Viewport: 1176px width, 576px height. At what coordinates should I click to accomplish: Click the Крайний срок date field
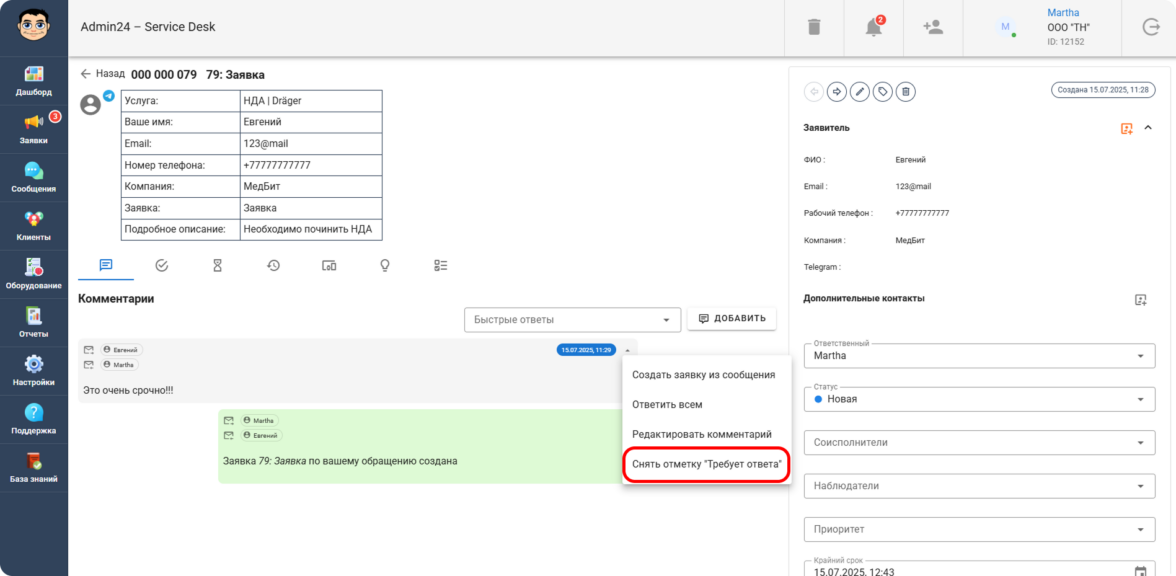[980, 568]
